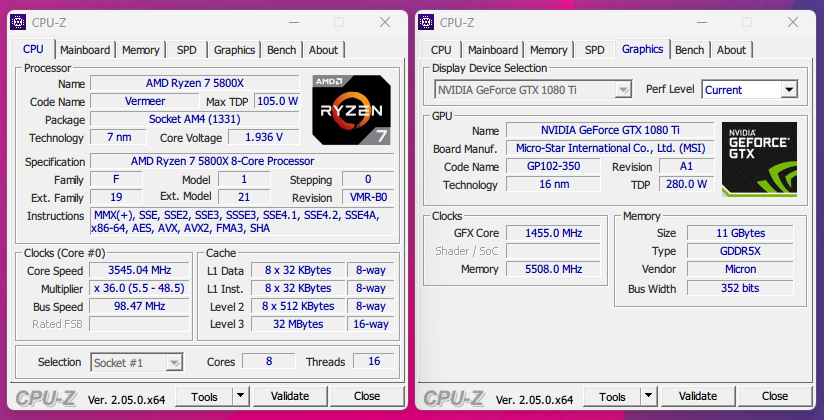
Task: Open About tab in right window
Action: 731,50
